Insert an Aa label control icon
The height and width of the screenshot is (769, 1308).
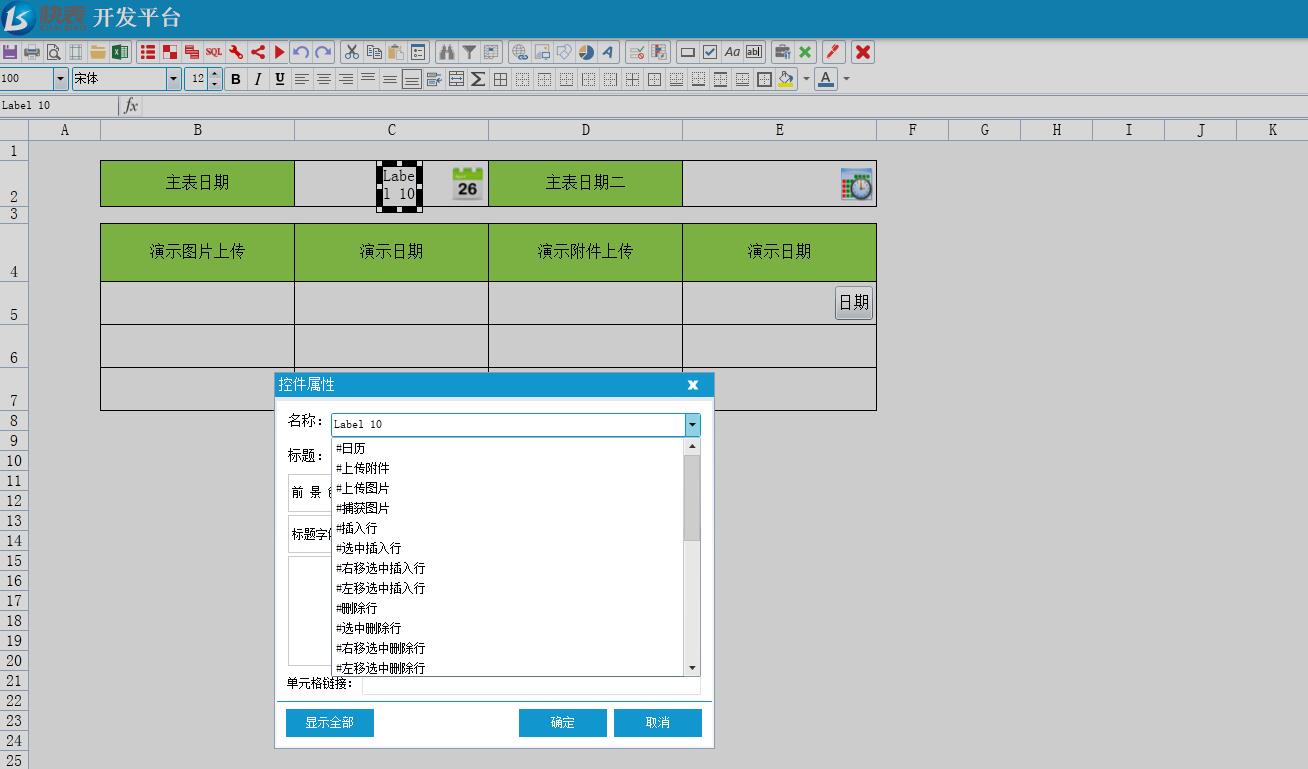[x=732, y=52]
